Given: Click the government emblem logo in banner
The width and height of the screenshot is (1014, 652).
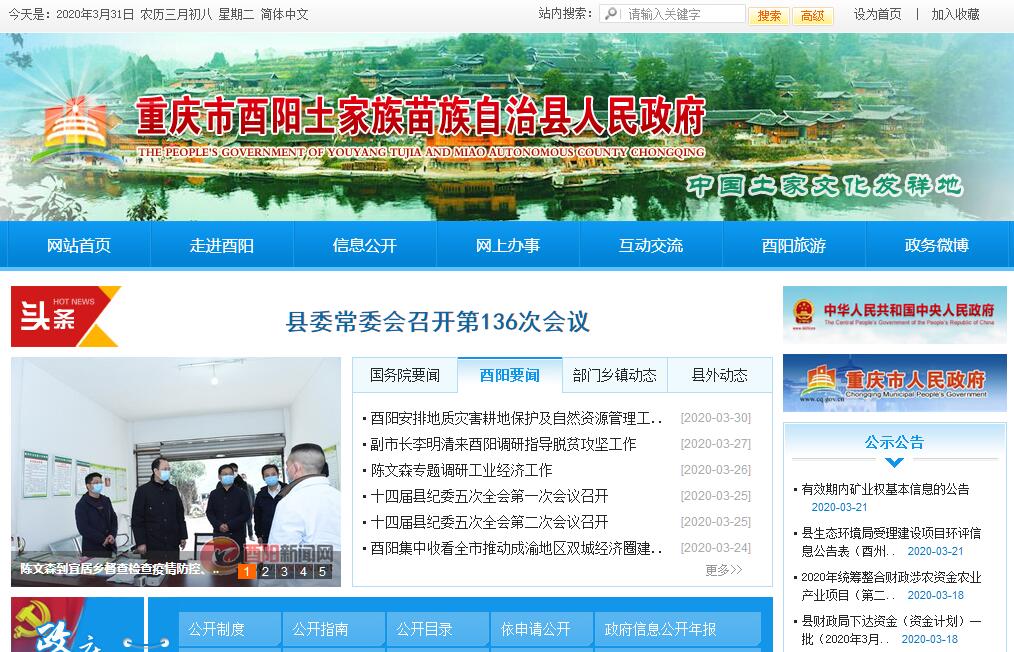Looking at the screenshot, I should [70, 132].
